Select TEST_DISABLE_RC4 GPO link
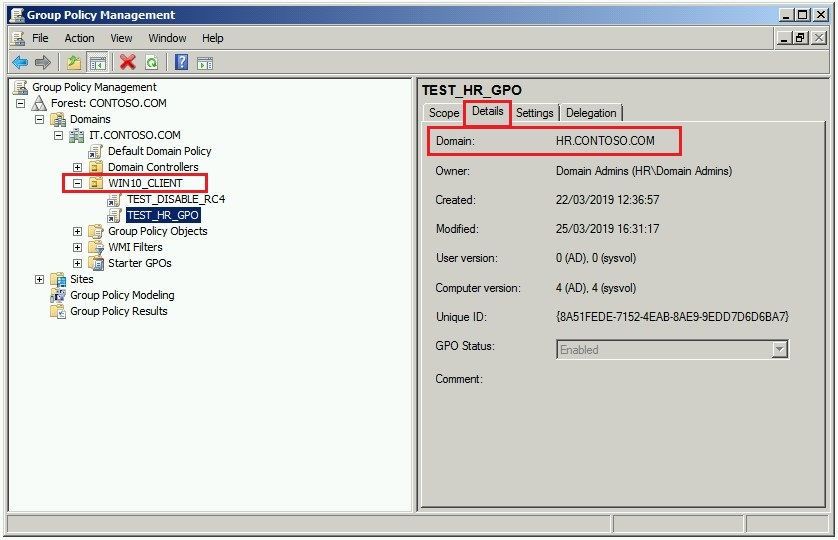Screen dimensions: 838x540 [x=176, y=199]
